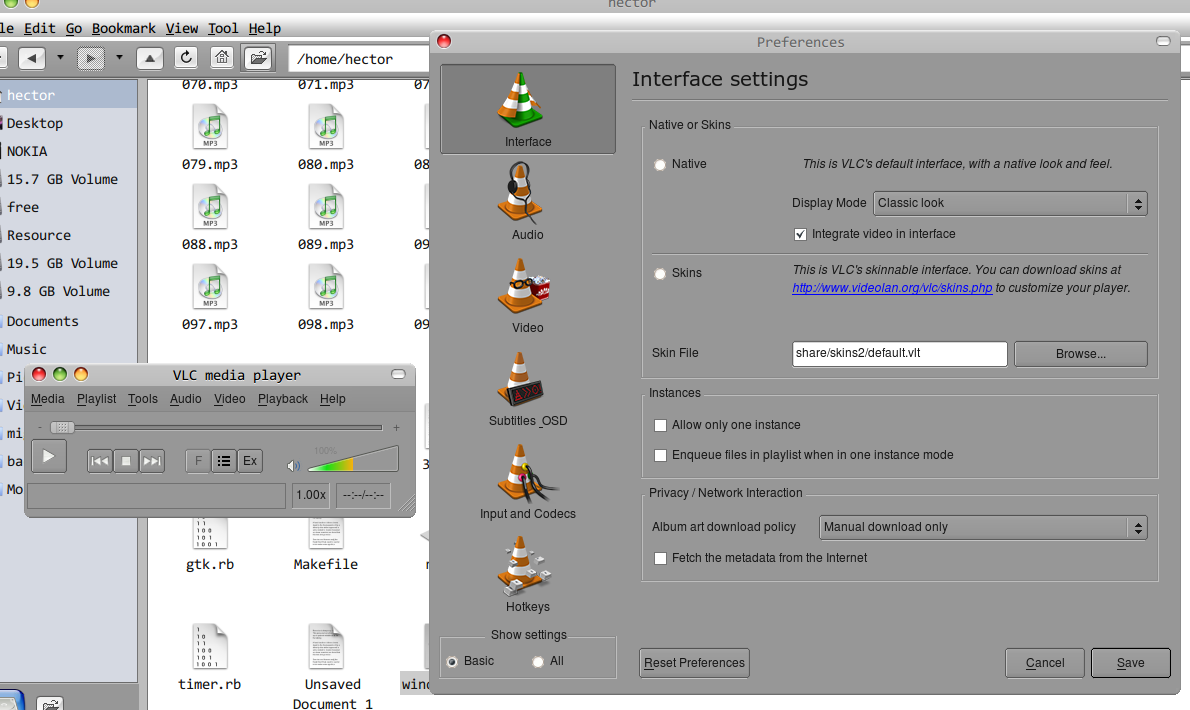1190x710 pixels.
Task: Click Cancel in Preferences
Action: (x=1045, y=663)
